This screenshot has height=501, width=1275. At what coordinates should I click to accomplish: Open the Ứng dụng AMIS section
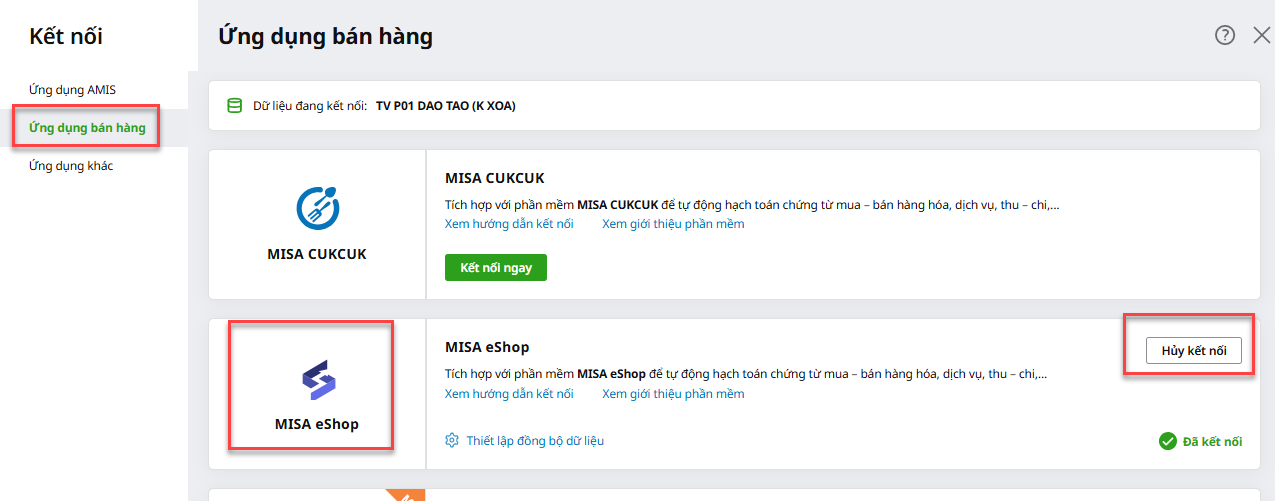click(x=72, y=90)
